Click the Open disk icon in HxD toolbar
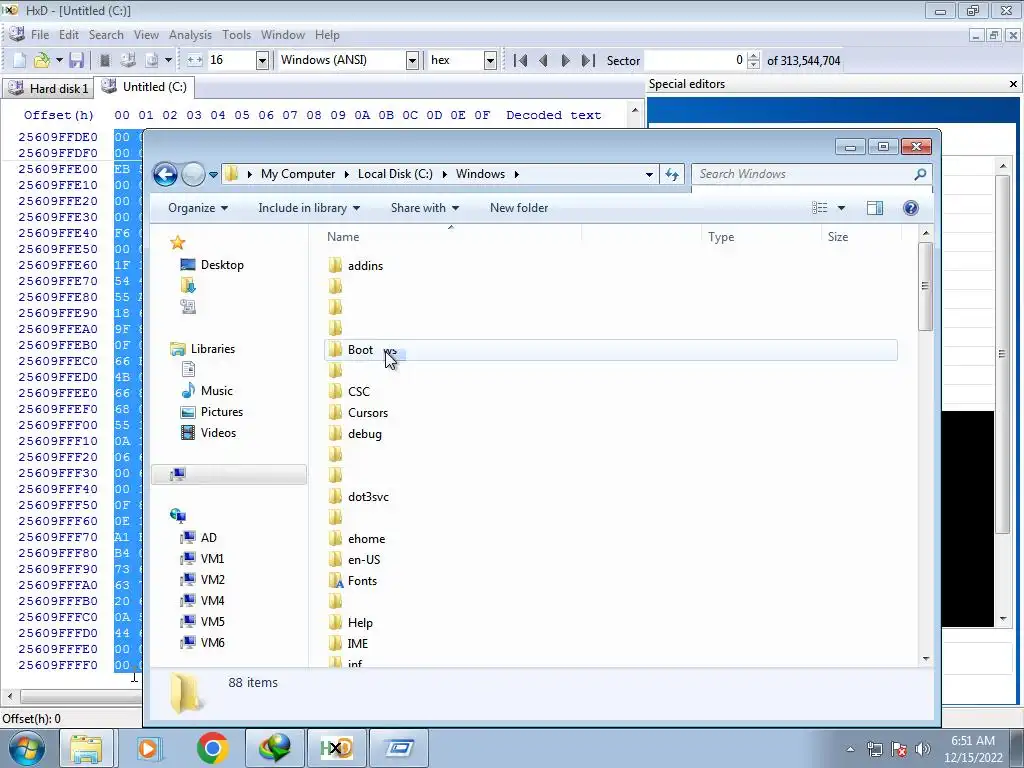 [128, 60]
